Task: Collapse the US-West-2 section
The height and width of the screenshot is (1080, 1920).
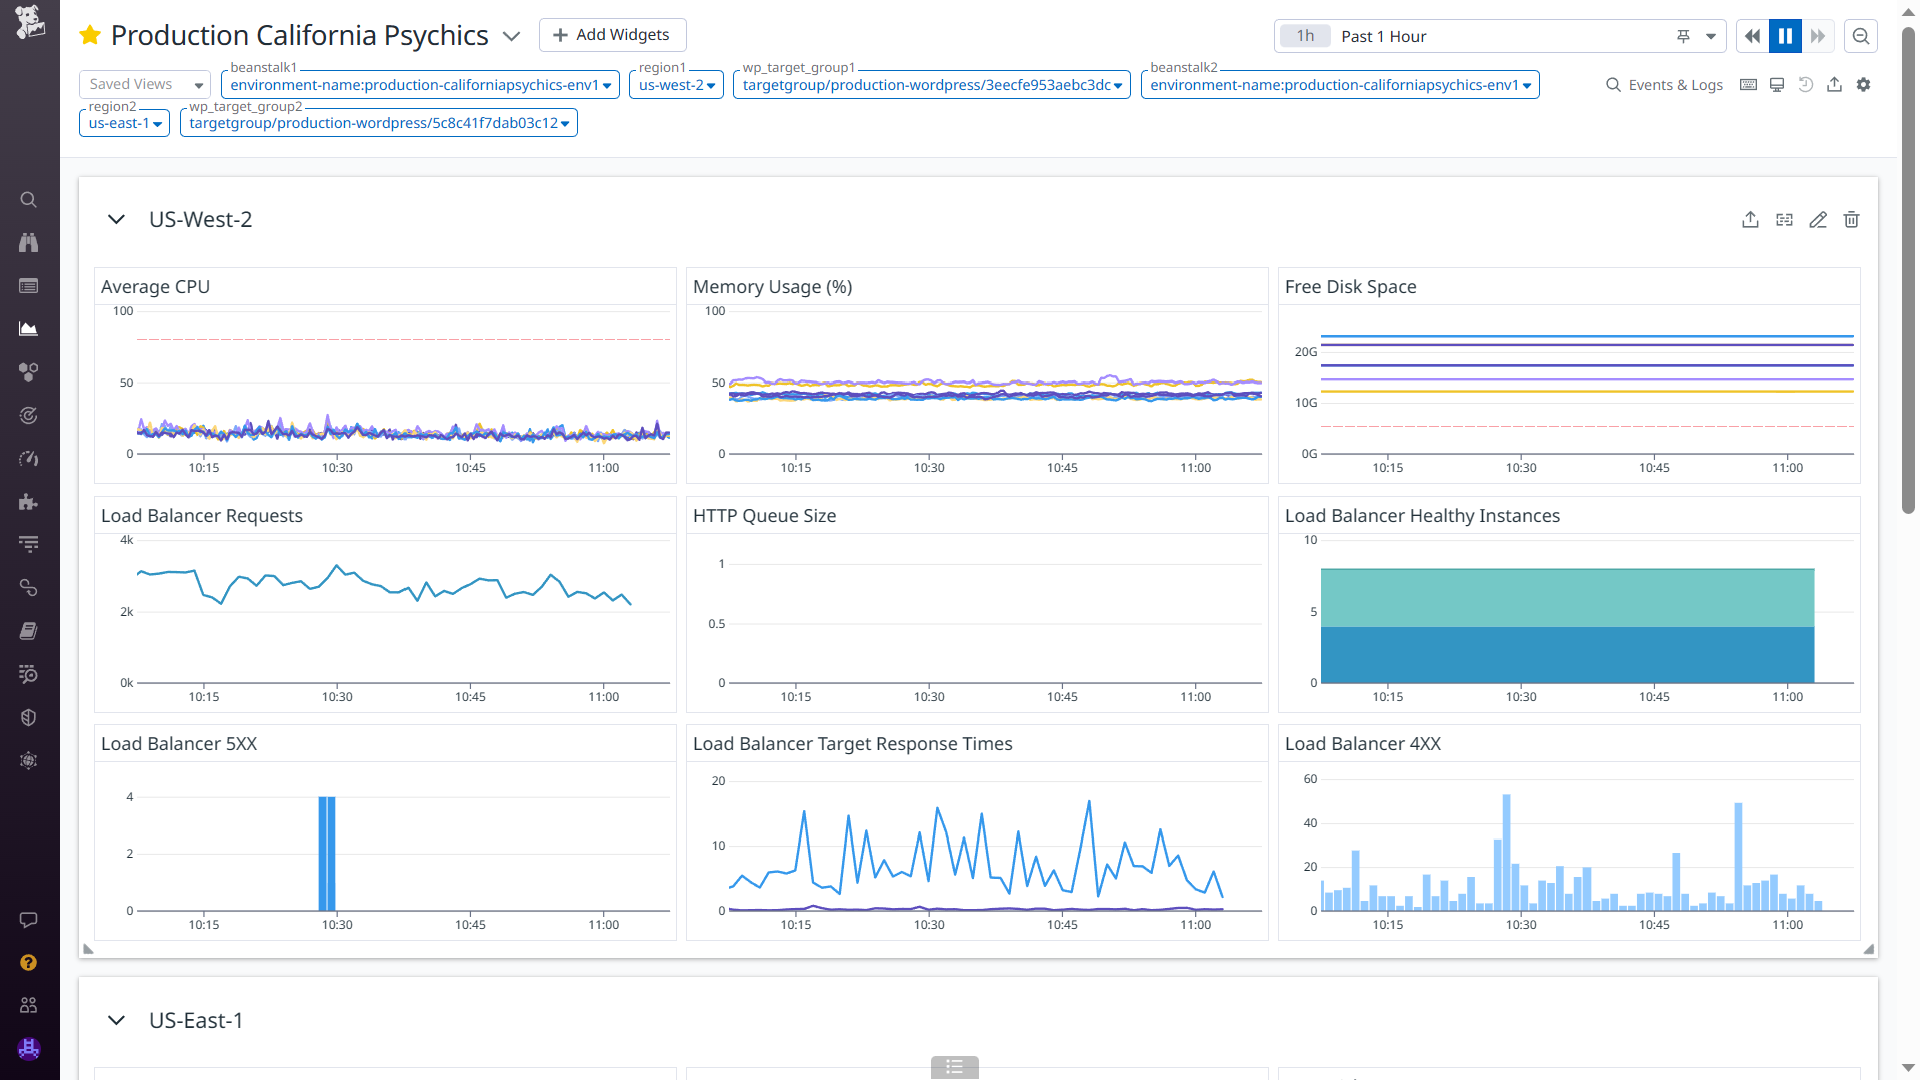Action: [x=116, y=220]
